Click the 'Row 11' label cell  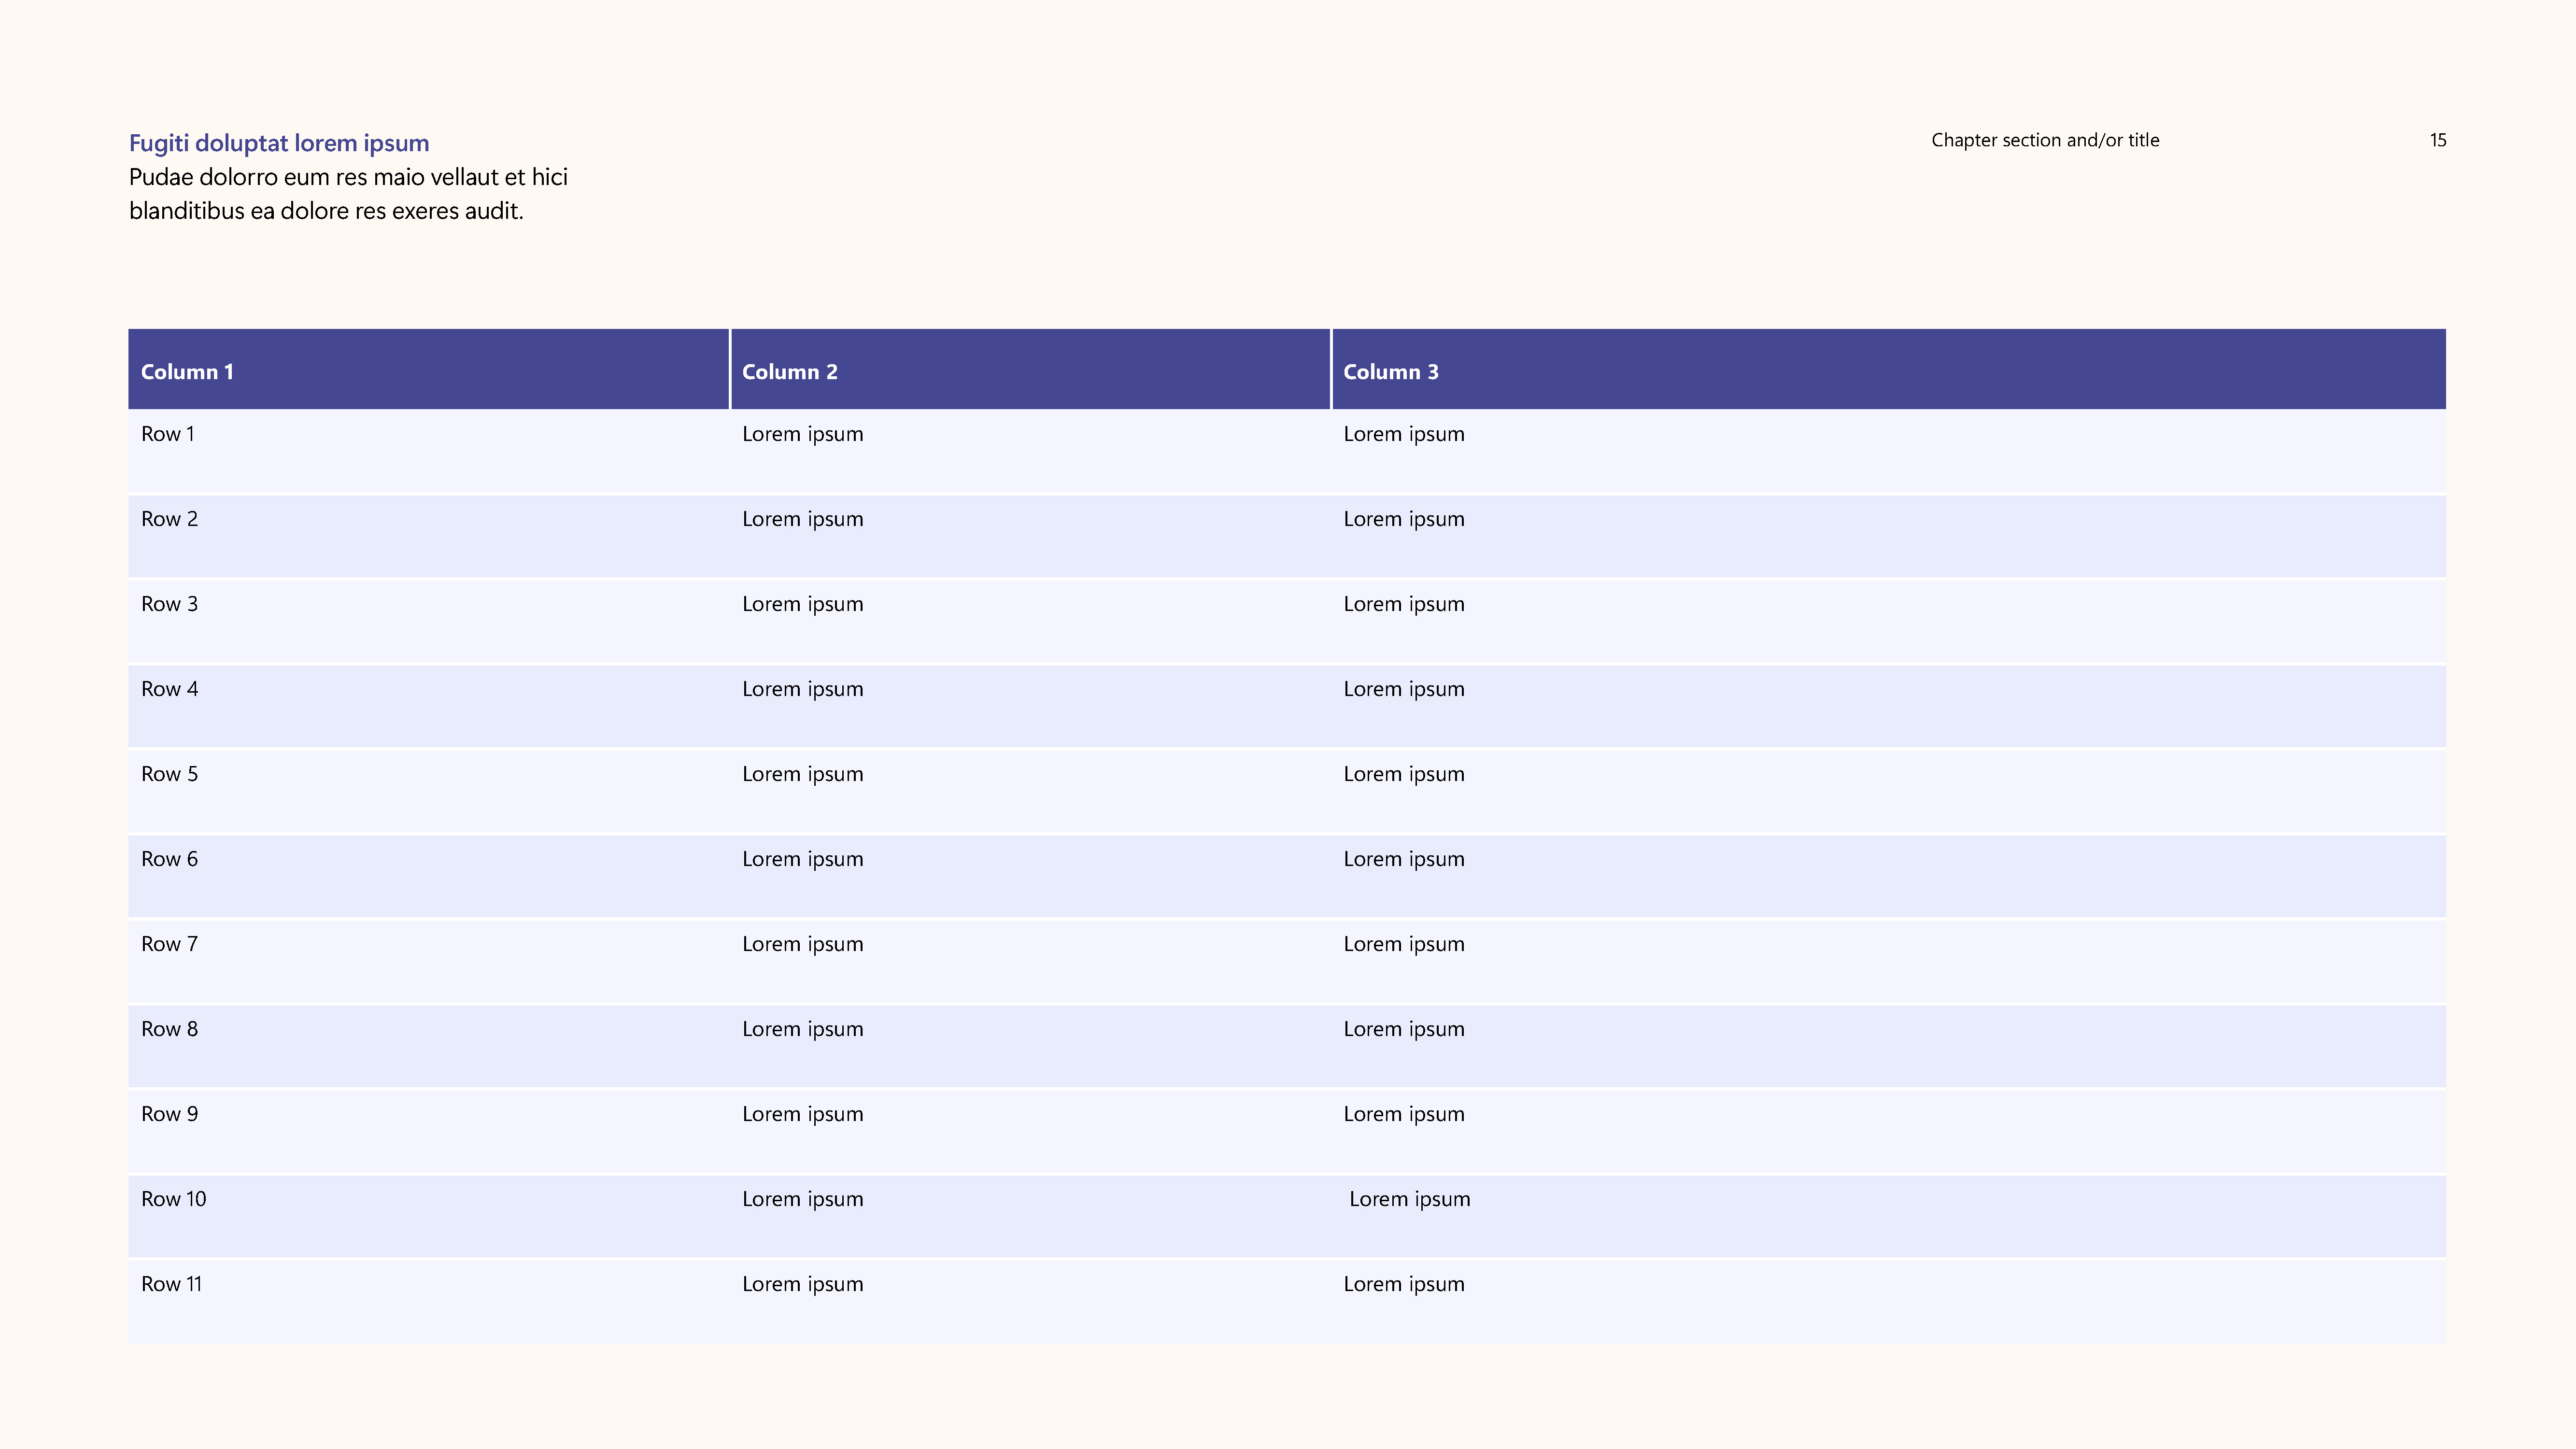(x=428, y=1302)
